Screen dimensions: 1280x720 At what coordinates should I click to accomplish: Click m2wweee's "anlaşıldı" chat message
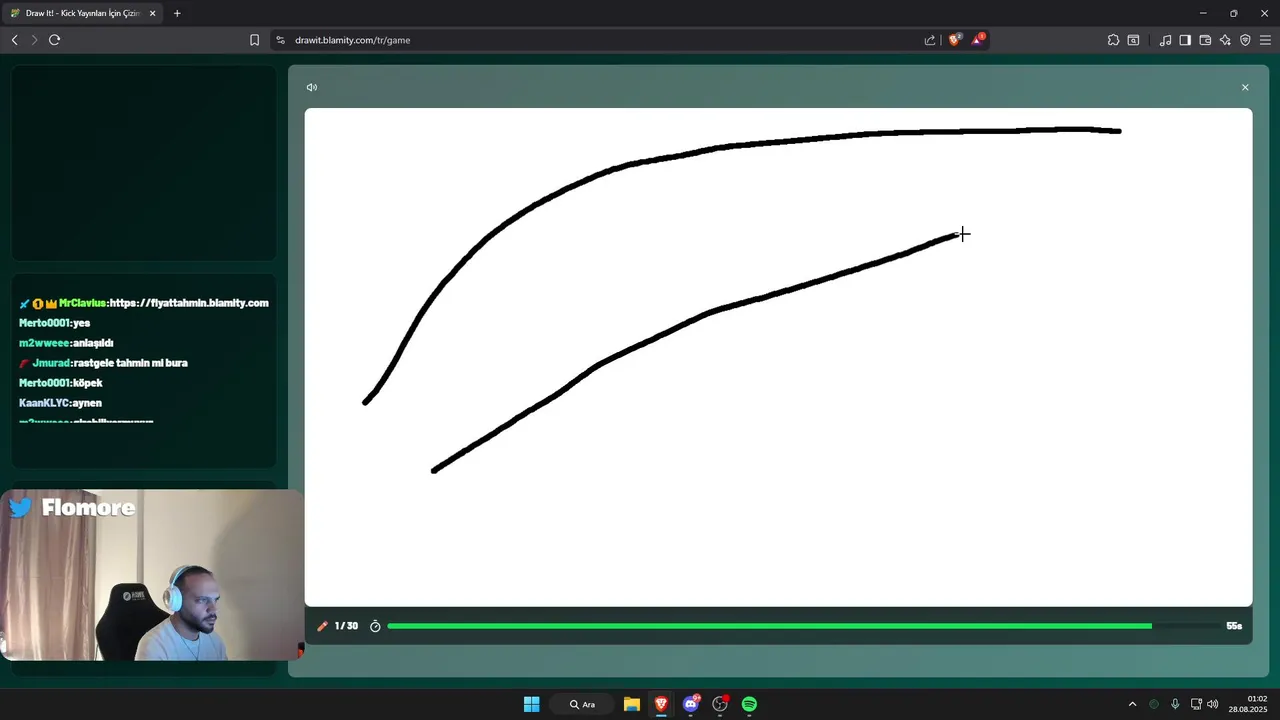tap(93, 343)
